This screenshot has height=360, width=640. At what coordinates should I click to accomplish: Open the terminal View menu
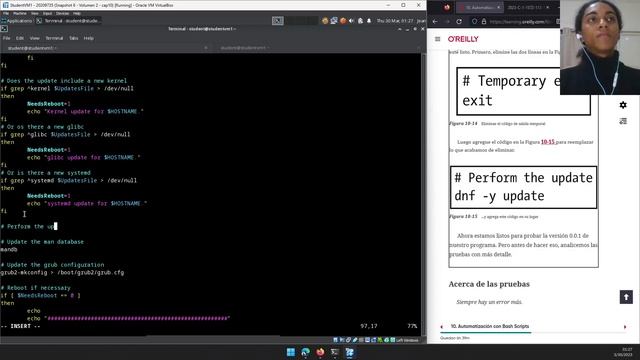(x=35, y=38)
